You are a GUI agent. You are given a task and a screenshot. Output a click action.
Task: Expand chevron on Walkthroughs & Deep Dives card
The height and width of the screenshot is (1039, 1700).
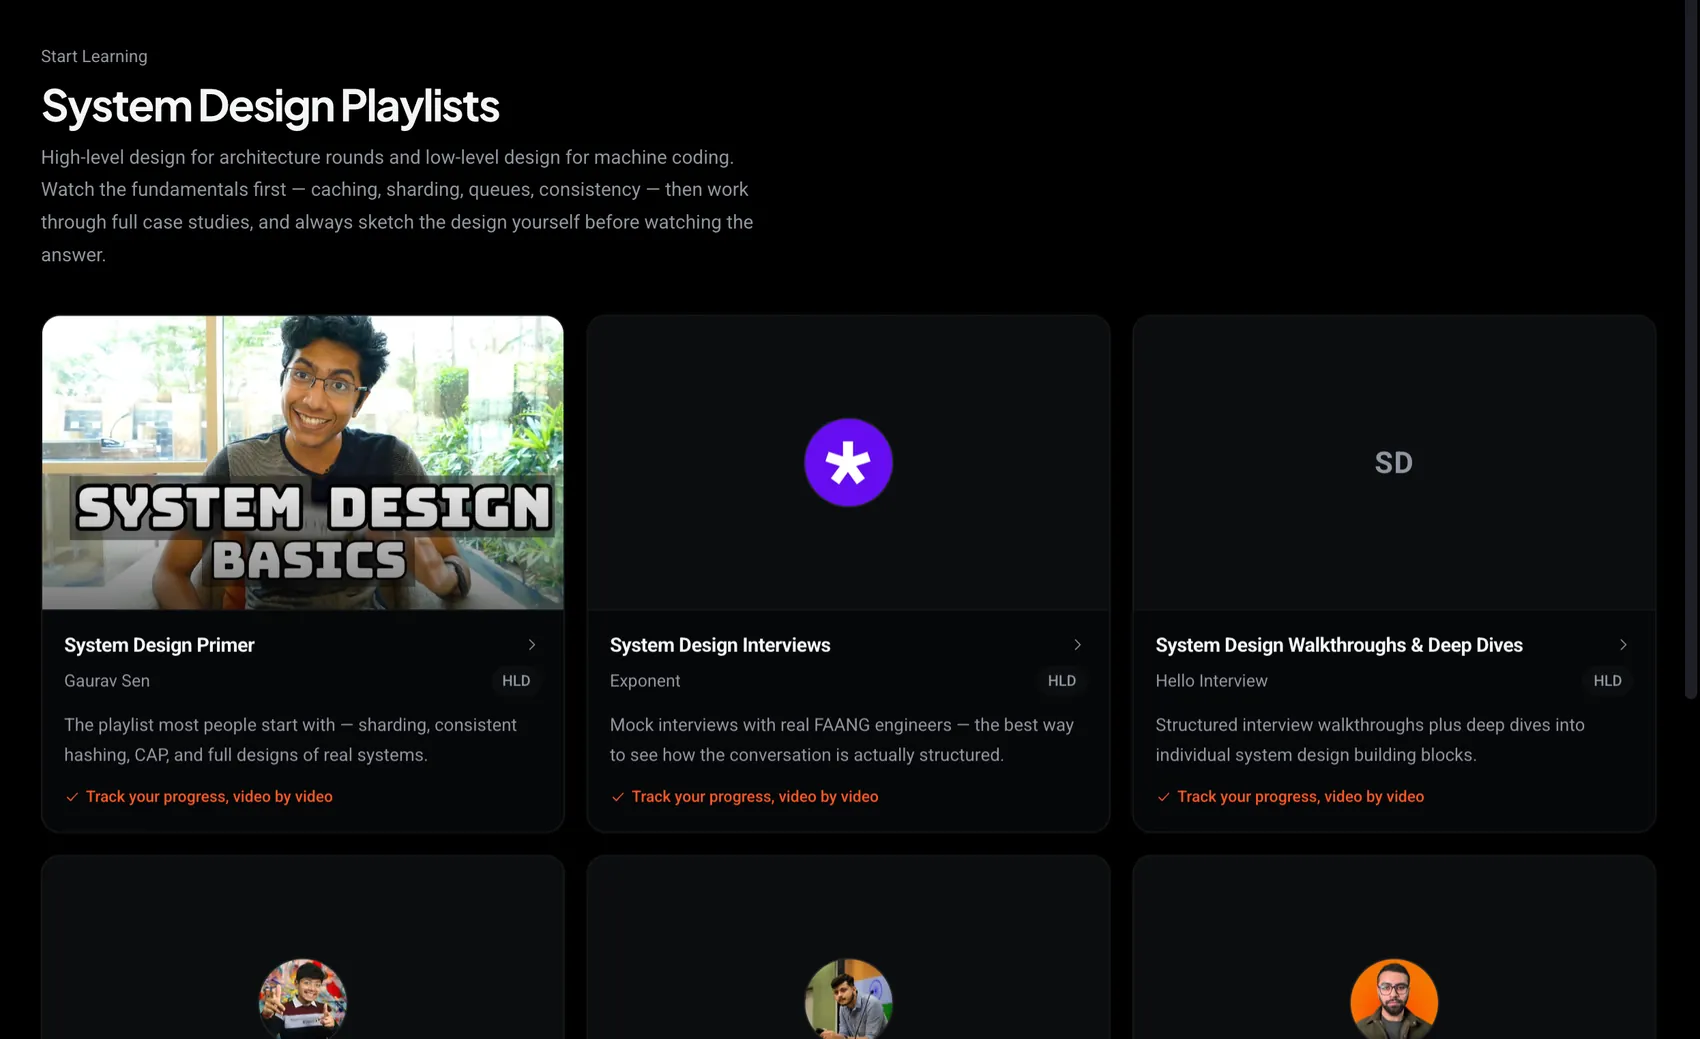tap(1623, 645)
